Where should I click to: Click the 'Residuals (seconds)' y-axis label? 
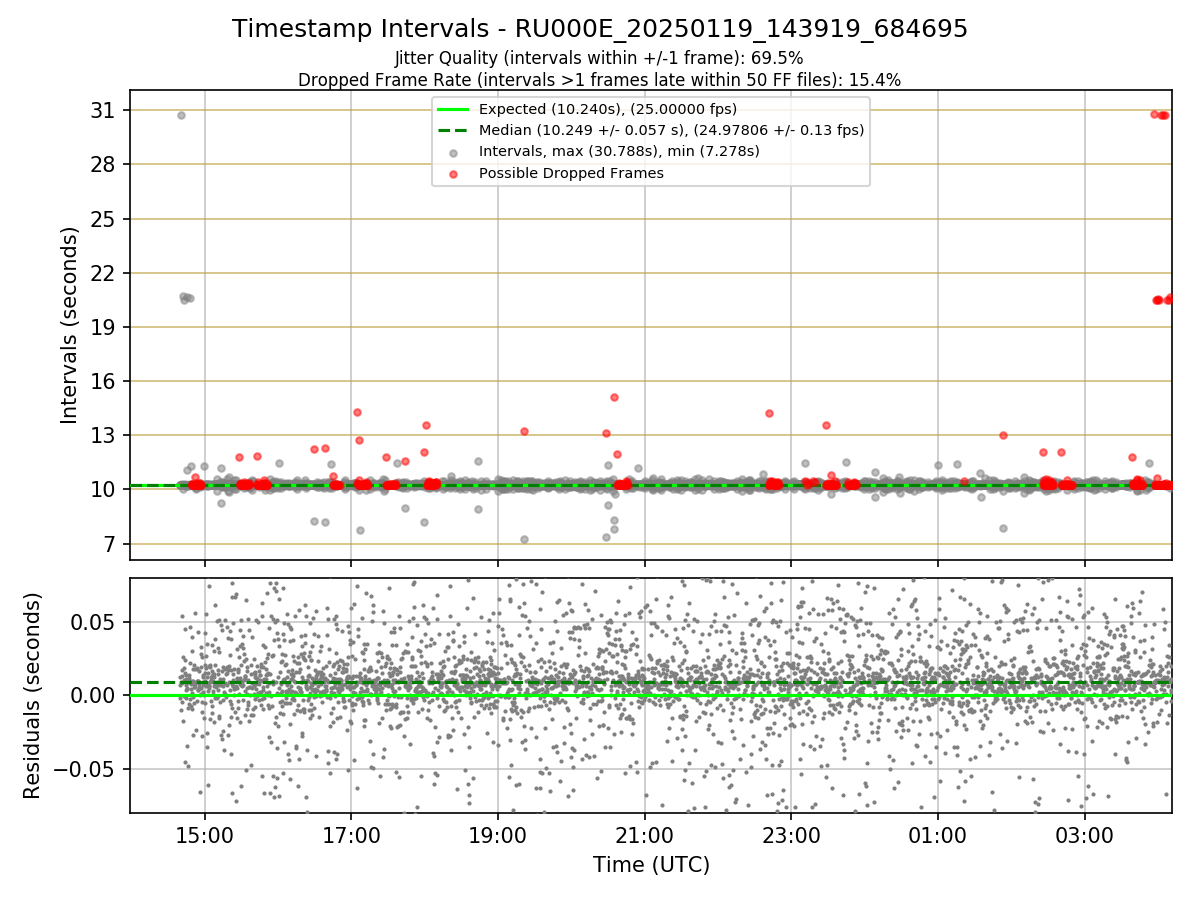32,696
